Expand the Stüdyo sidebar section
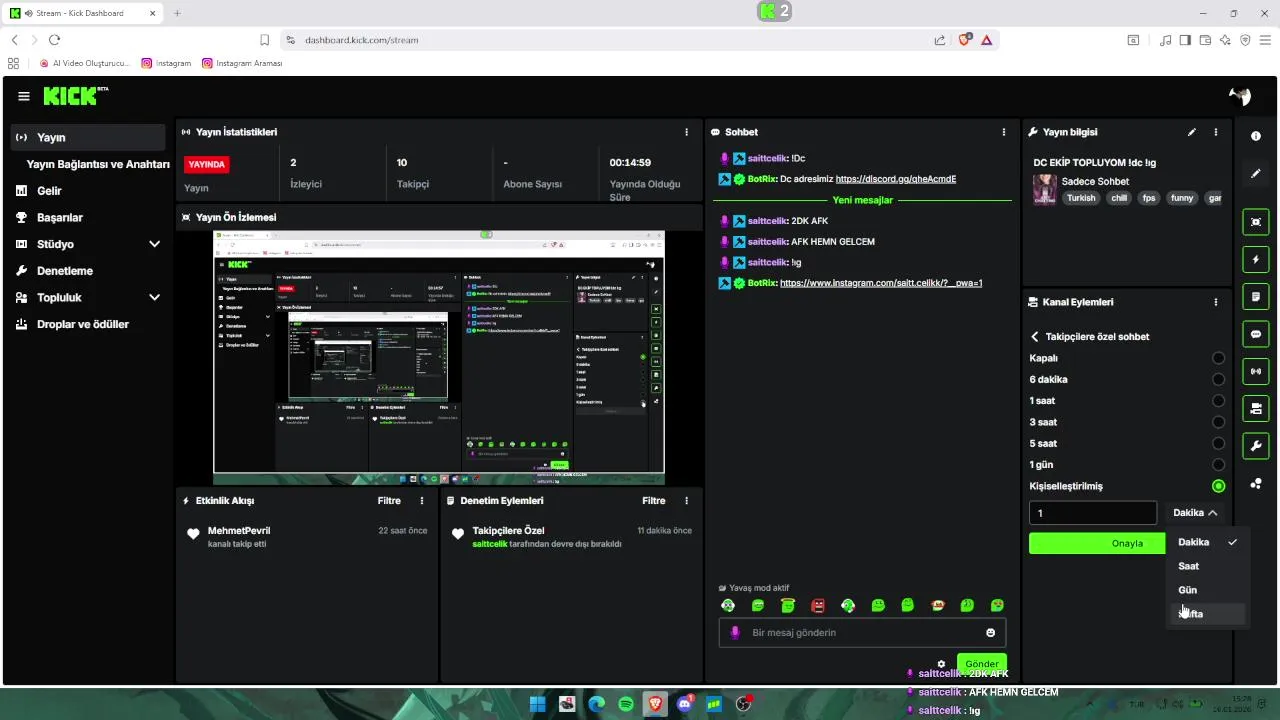This screenshot has width=1280, height=720. coord(154,244)
